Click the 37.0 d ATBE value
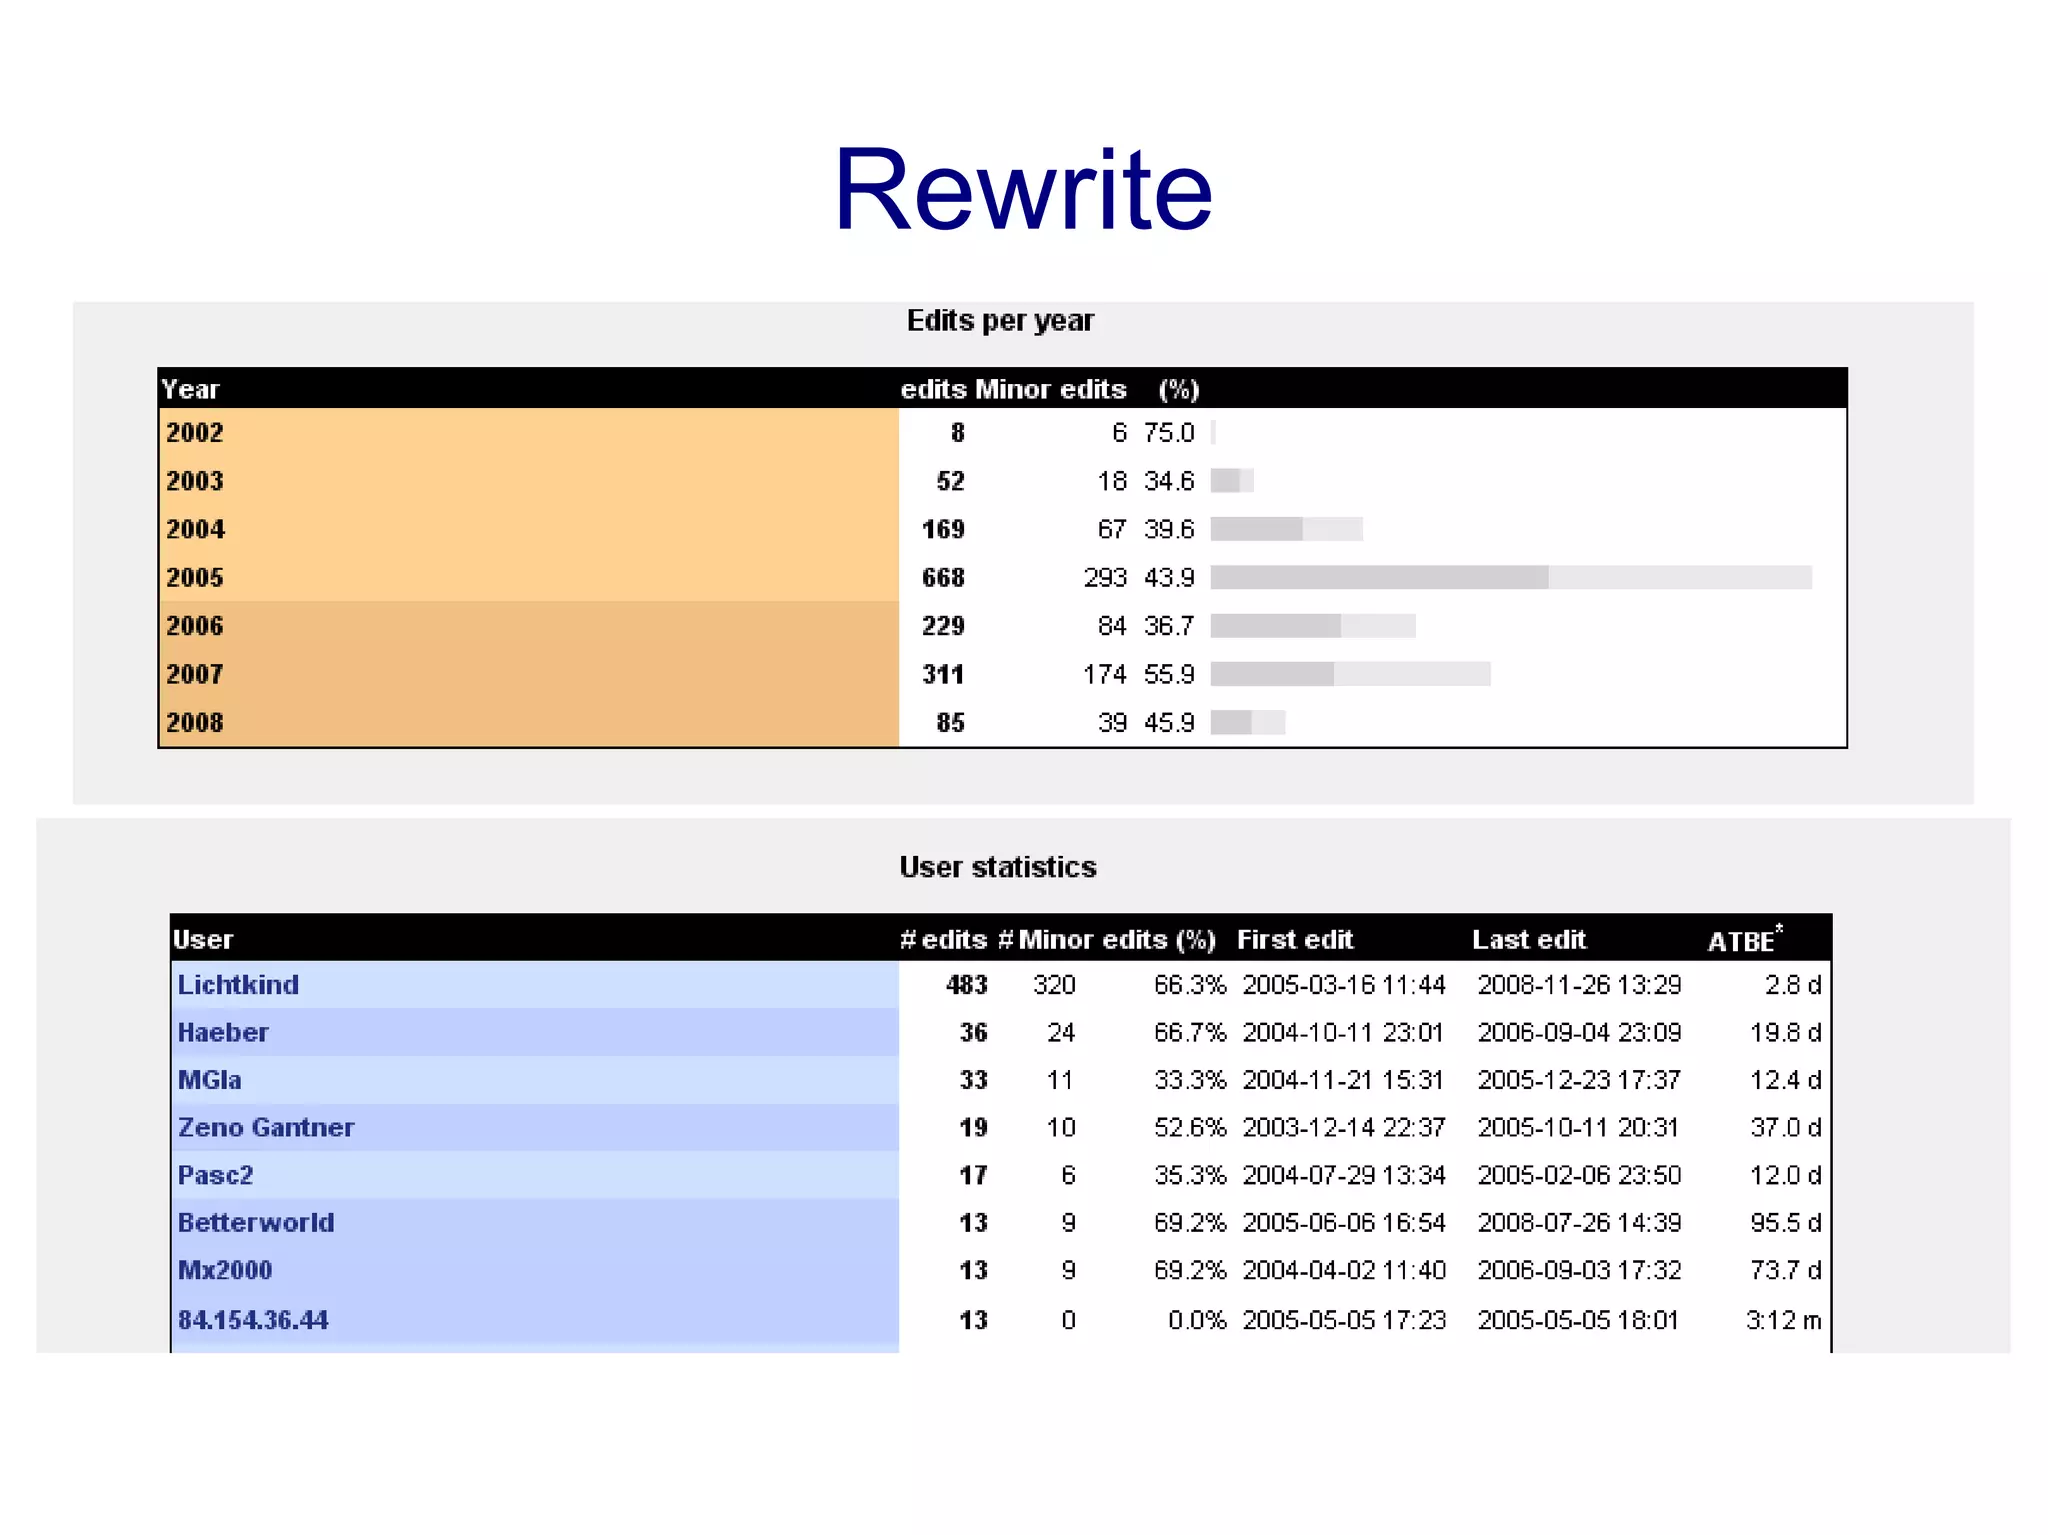The height and width of the screenshot is (1535, 2048). tap(1785, 1127)
